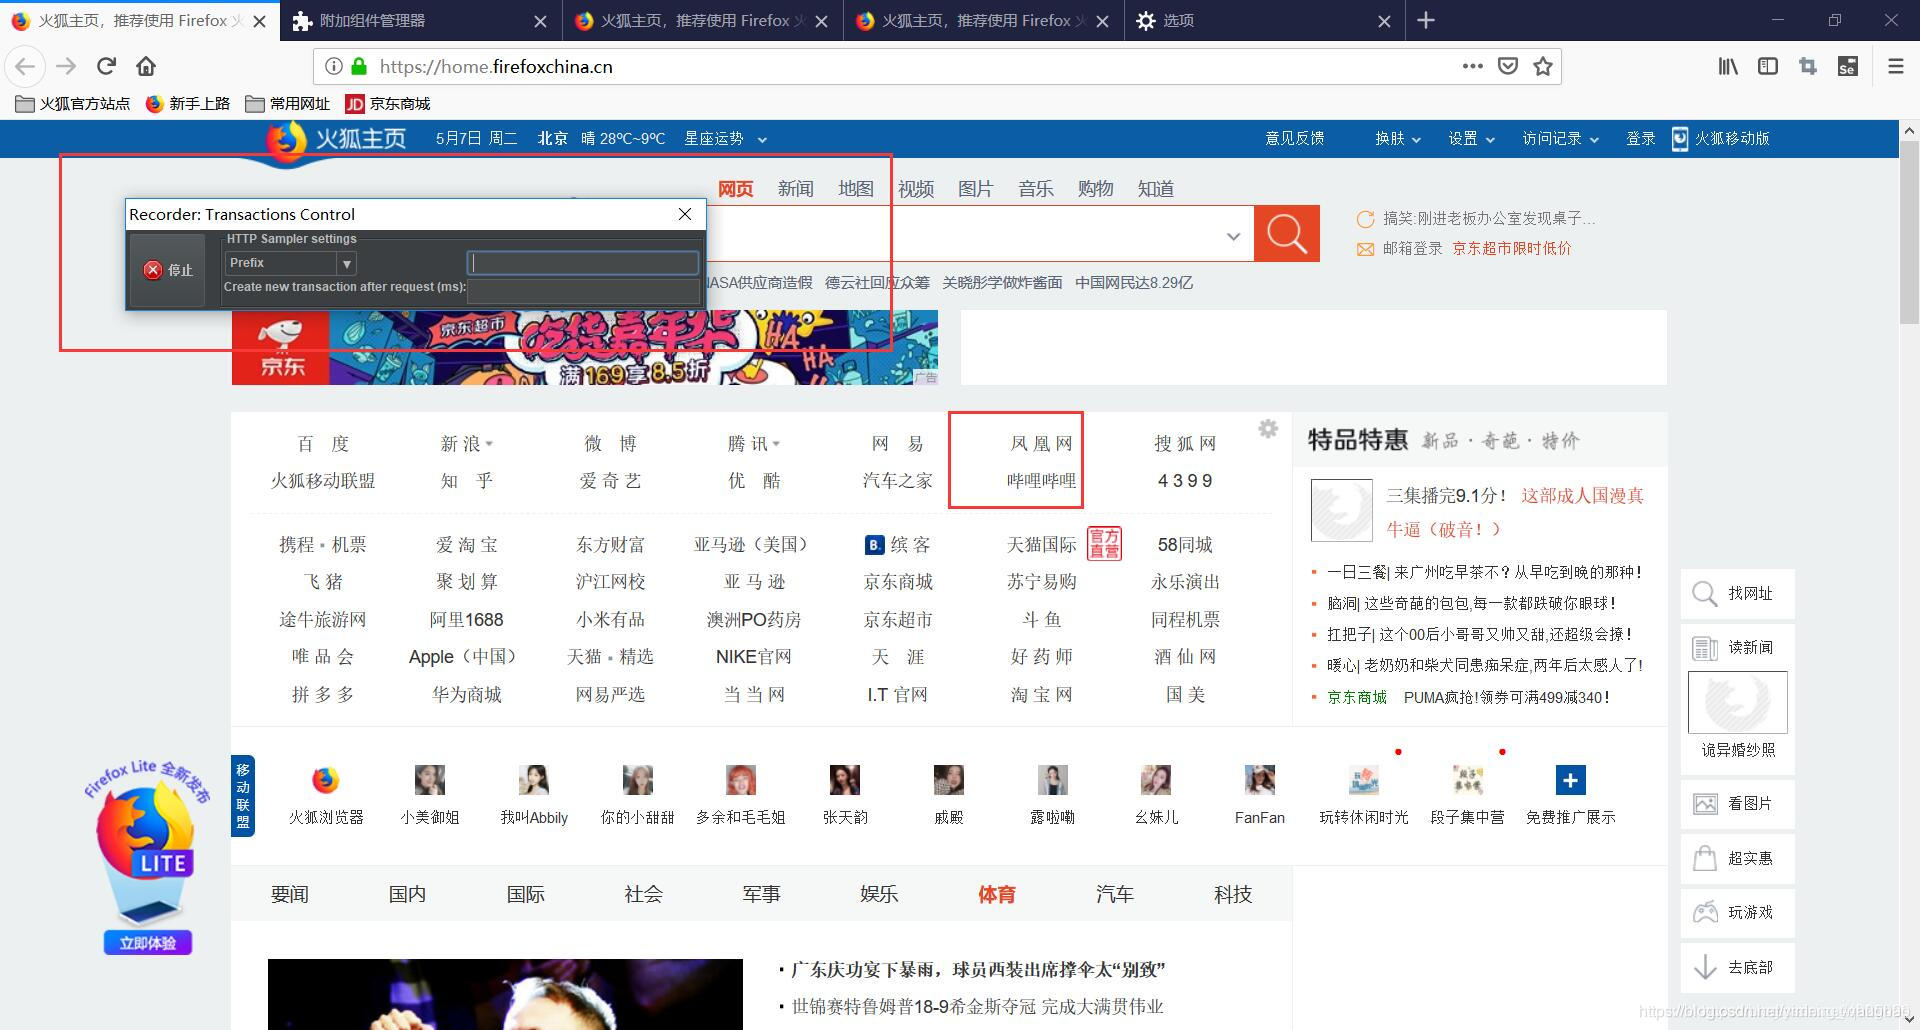The image size is (1920, 1030).
Task: Open 火狐移动版 mobile link
Action: 1721,139
